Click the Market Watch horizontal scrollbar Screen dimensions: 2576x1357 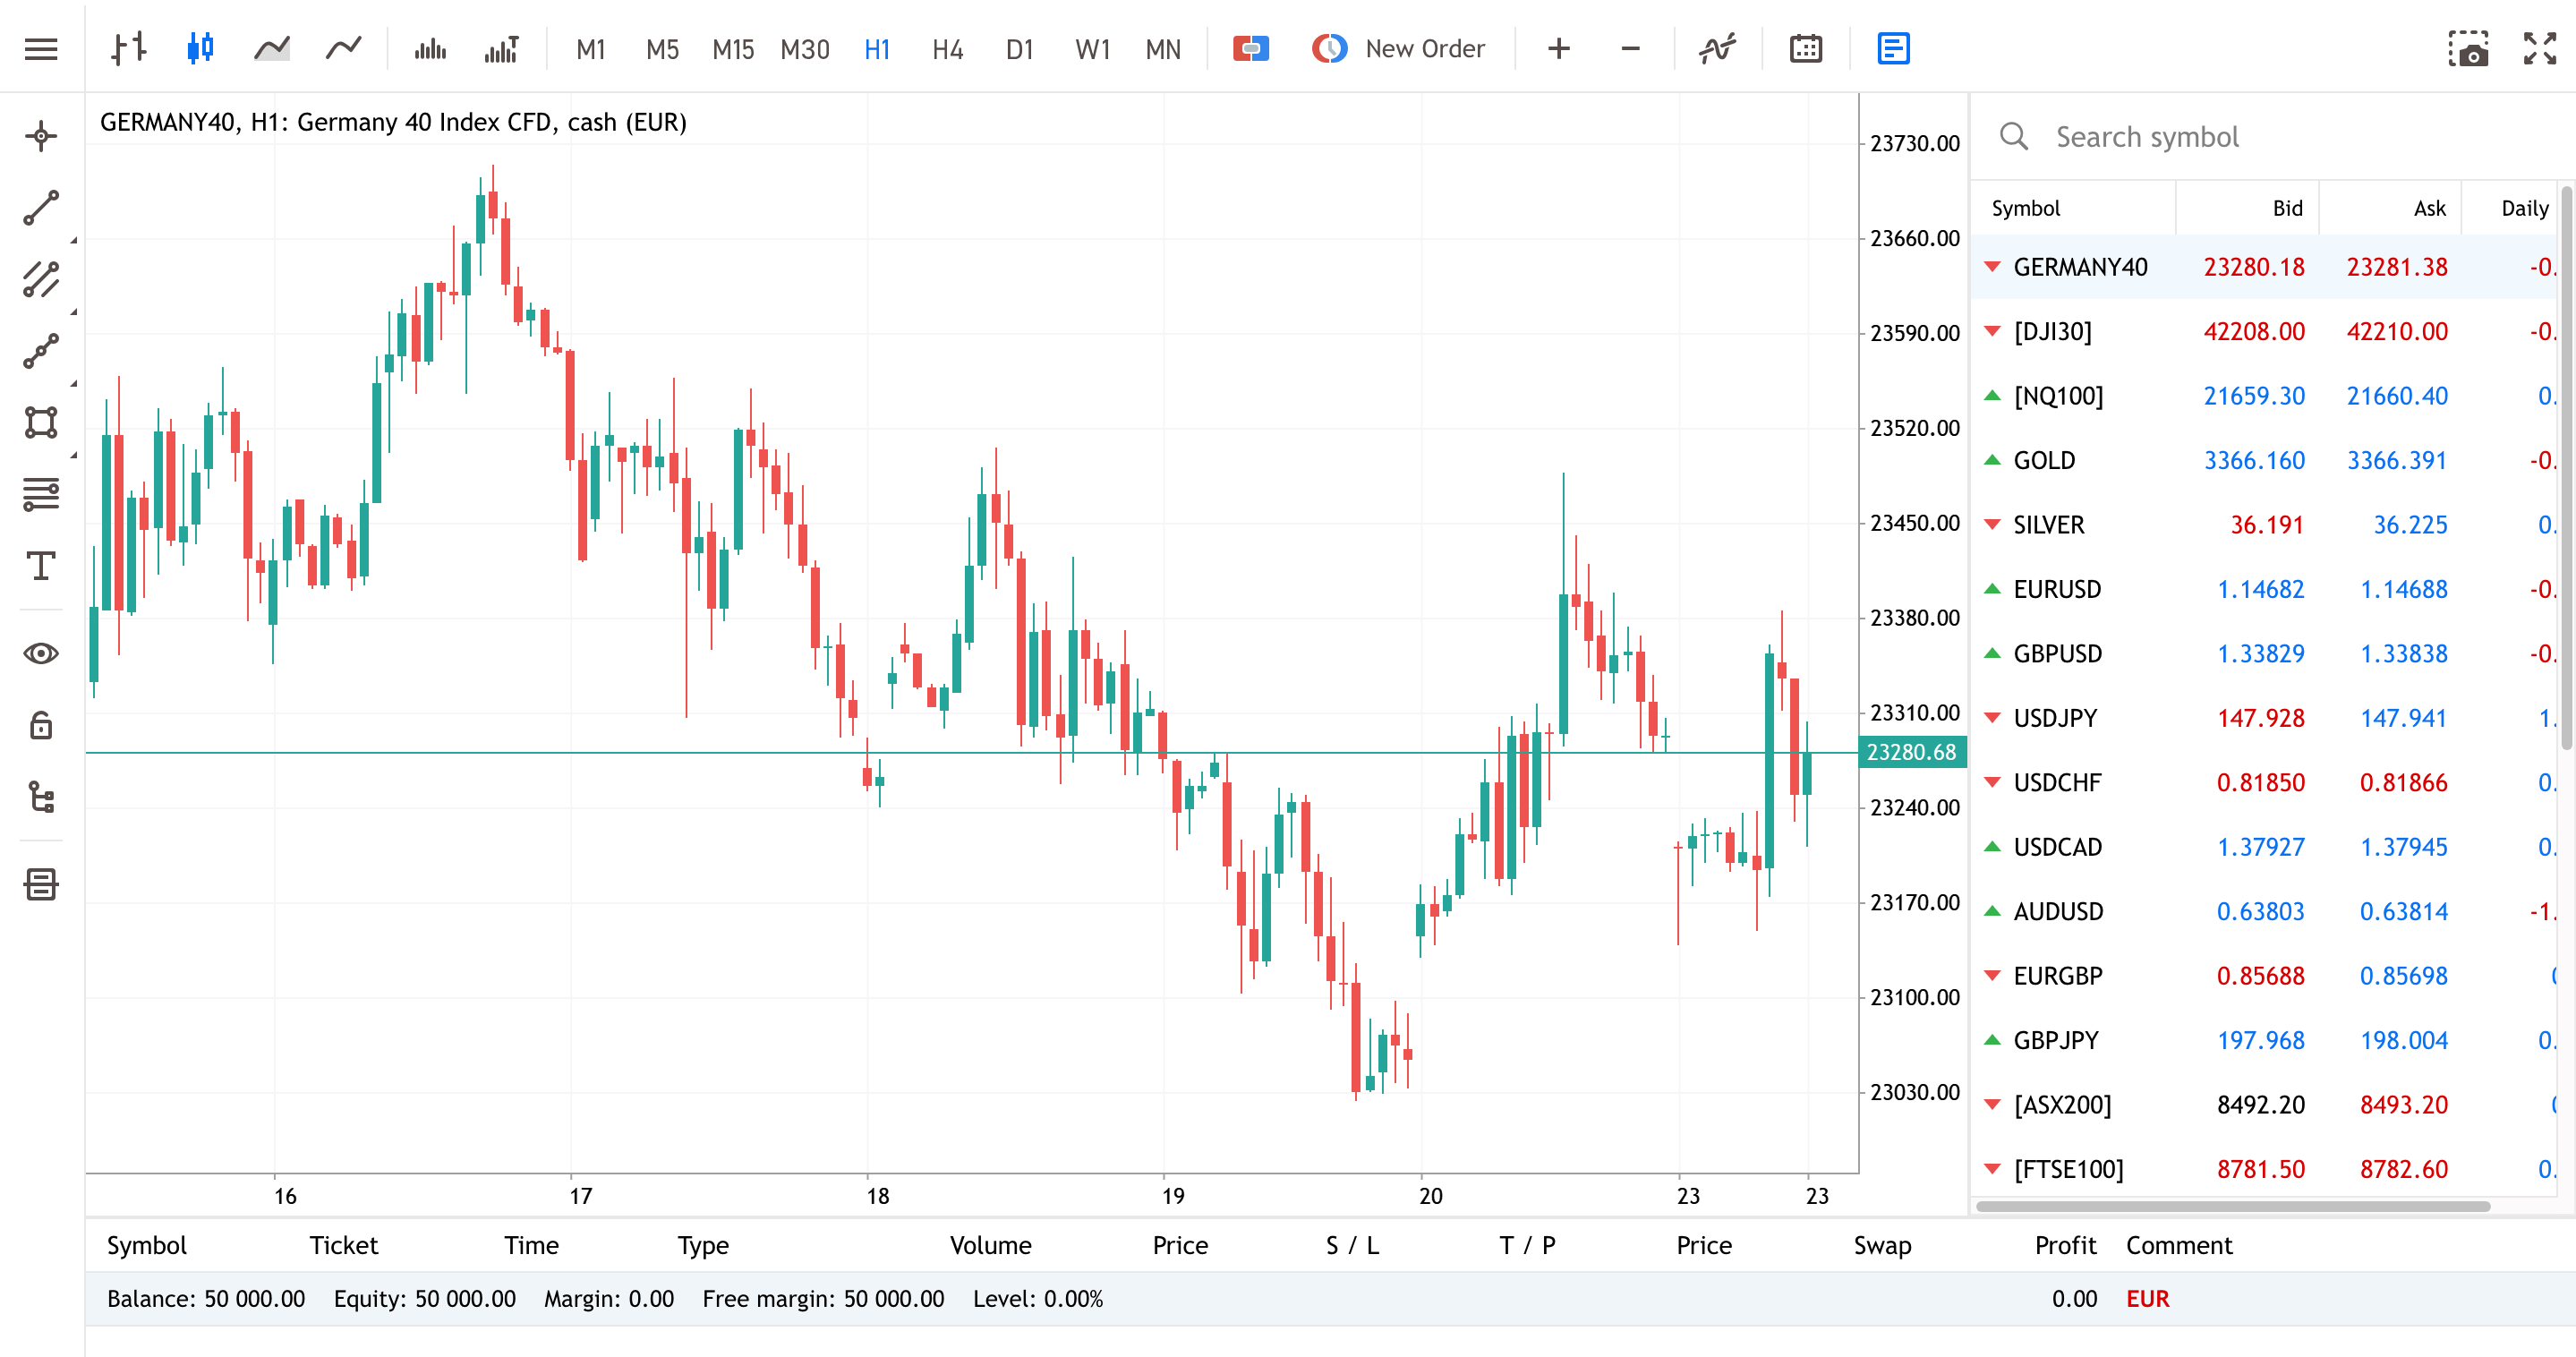click(x=2232, y=1206)
